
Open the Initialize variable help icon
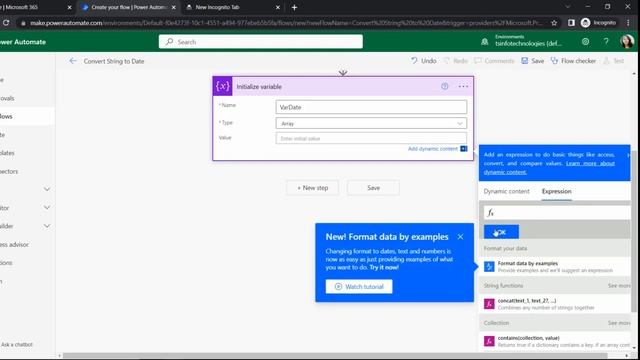click(444, 87)
